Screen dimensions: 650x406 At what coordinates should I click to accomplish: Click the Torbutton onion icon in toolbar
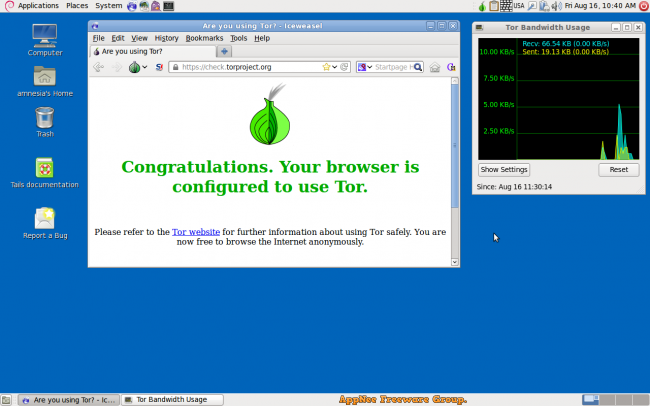(134, 67)
